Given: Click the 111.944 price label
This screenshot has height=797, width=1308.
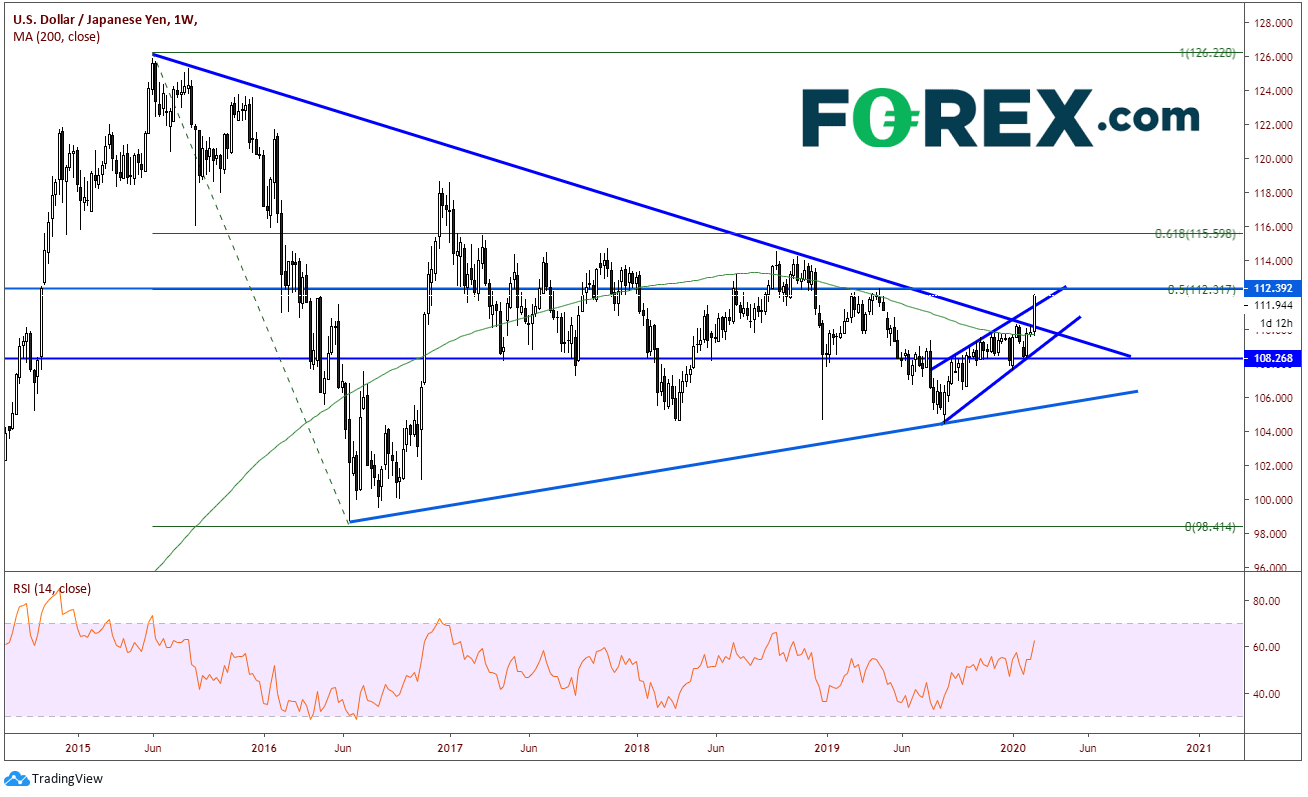Looking at the screenshot, I should pos(1273,305).
